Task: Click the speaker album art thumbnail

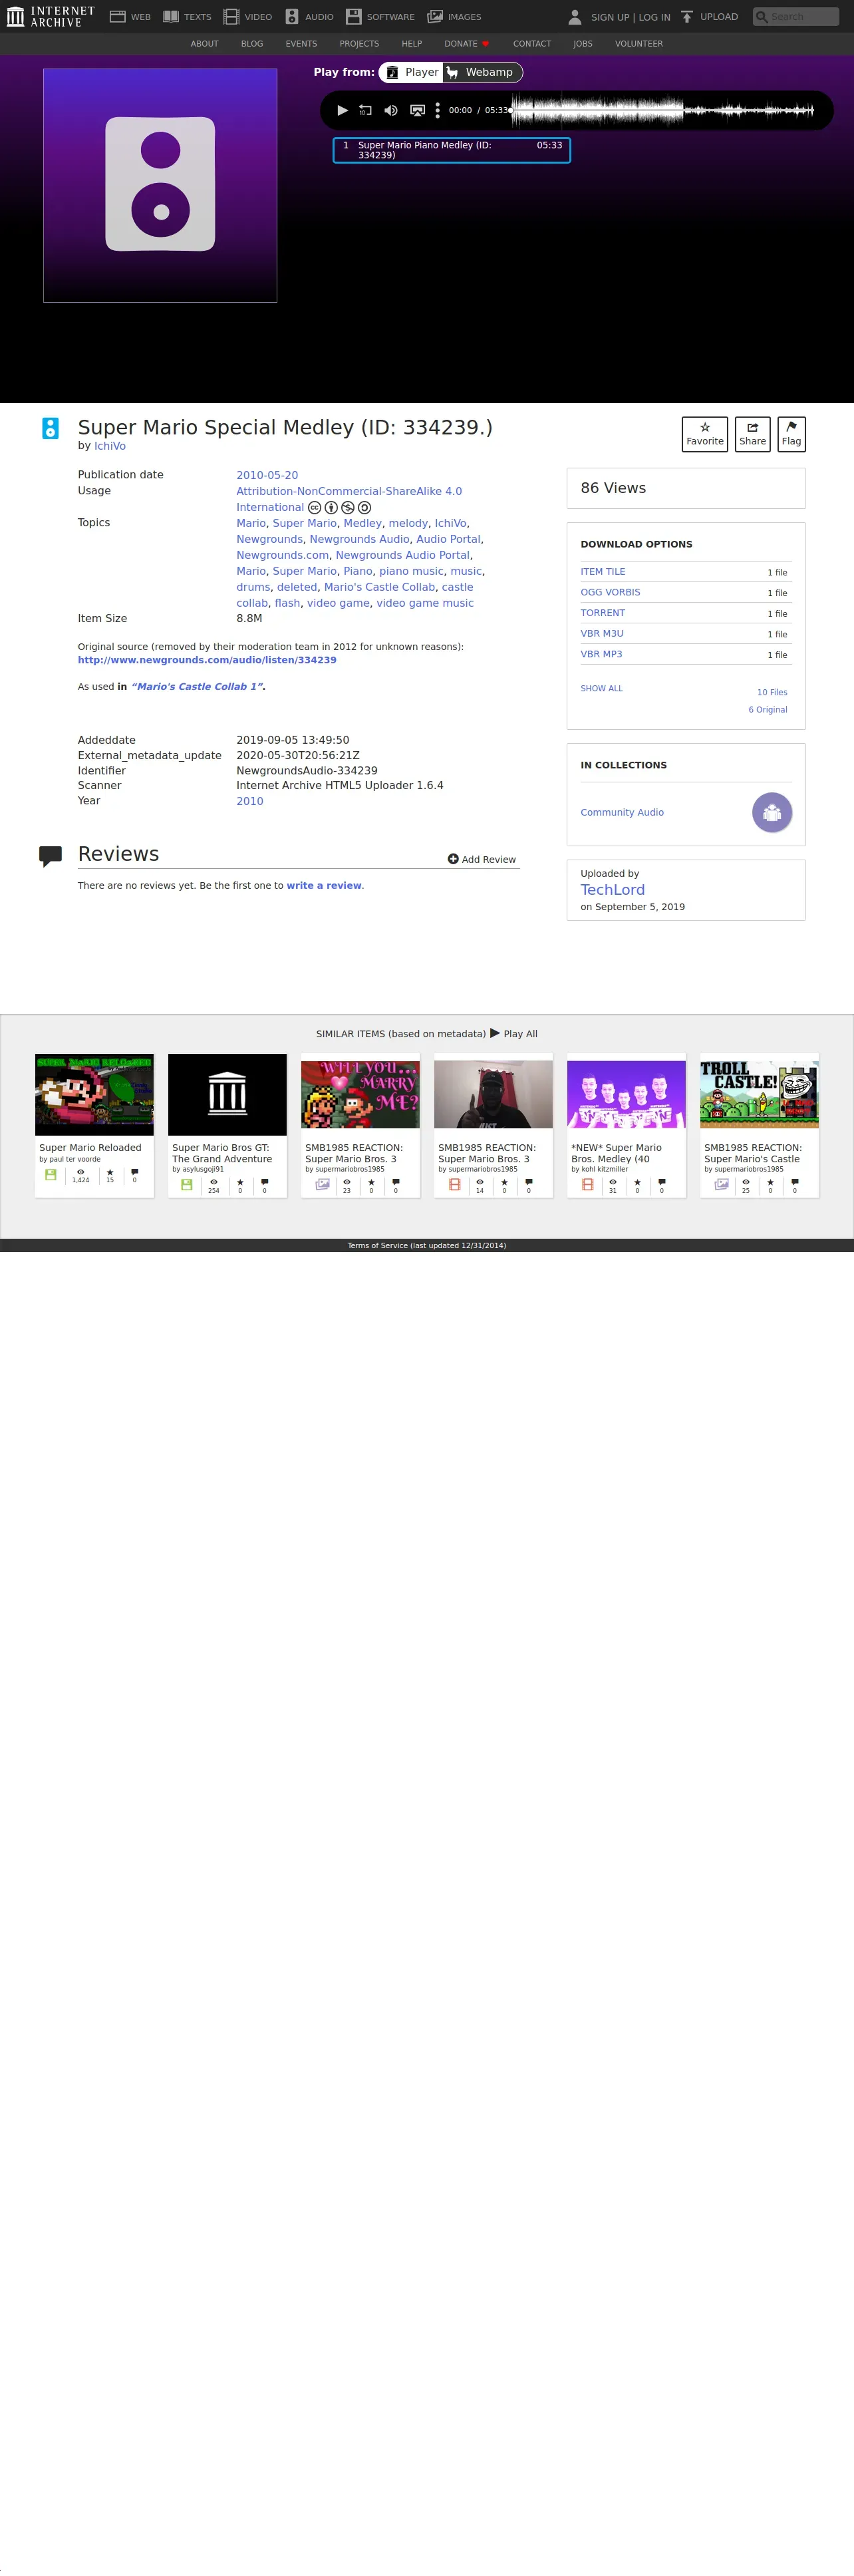Action: (x=160, y=185)
